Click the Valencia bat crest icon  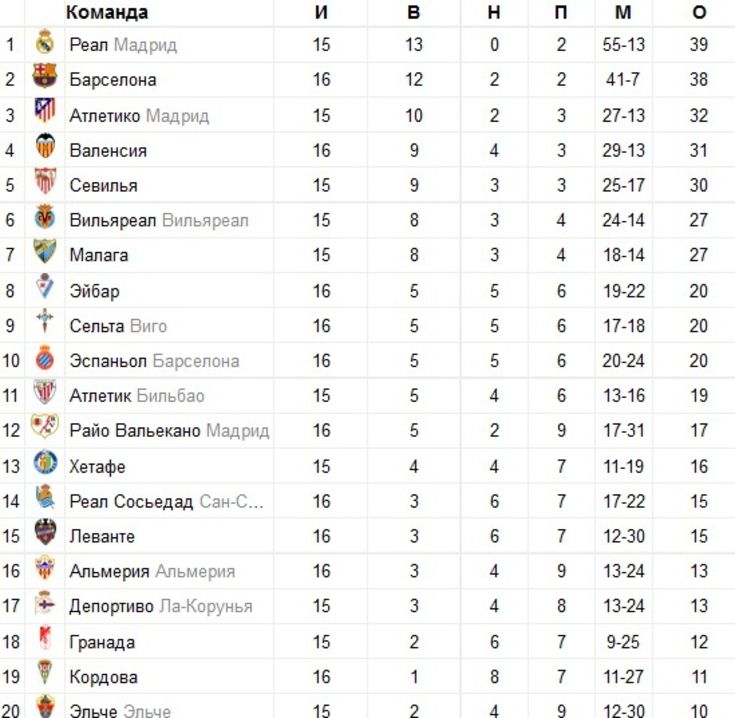pos(45,146)
